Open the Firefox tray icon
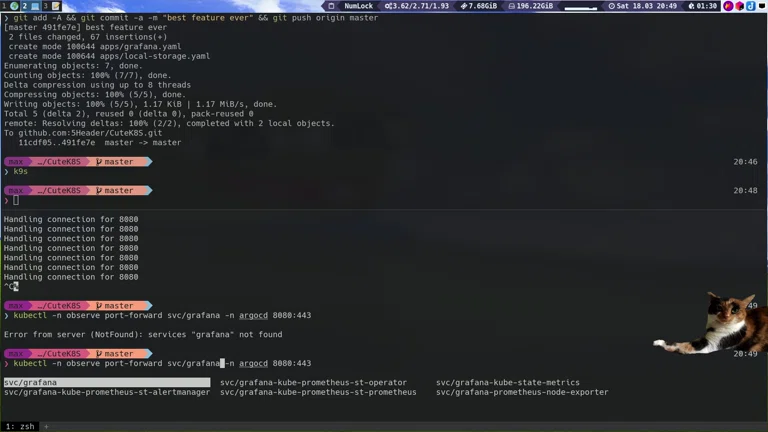 [x=728, y=6]
